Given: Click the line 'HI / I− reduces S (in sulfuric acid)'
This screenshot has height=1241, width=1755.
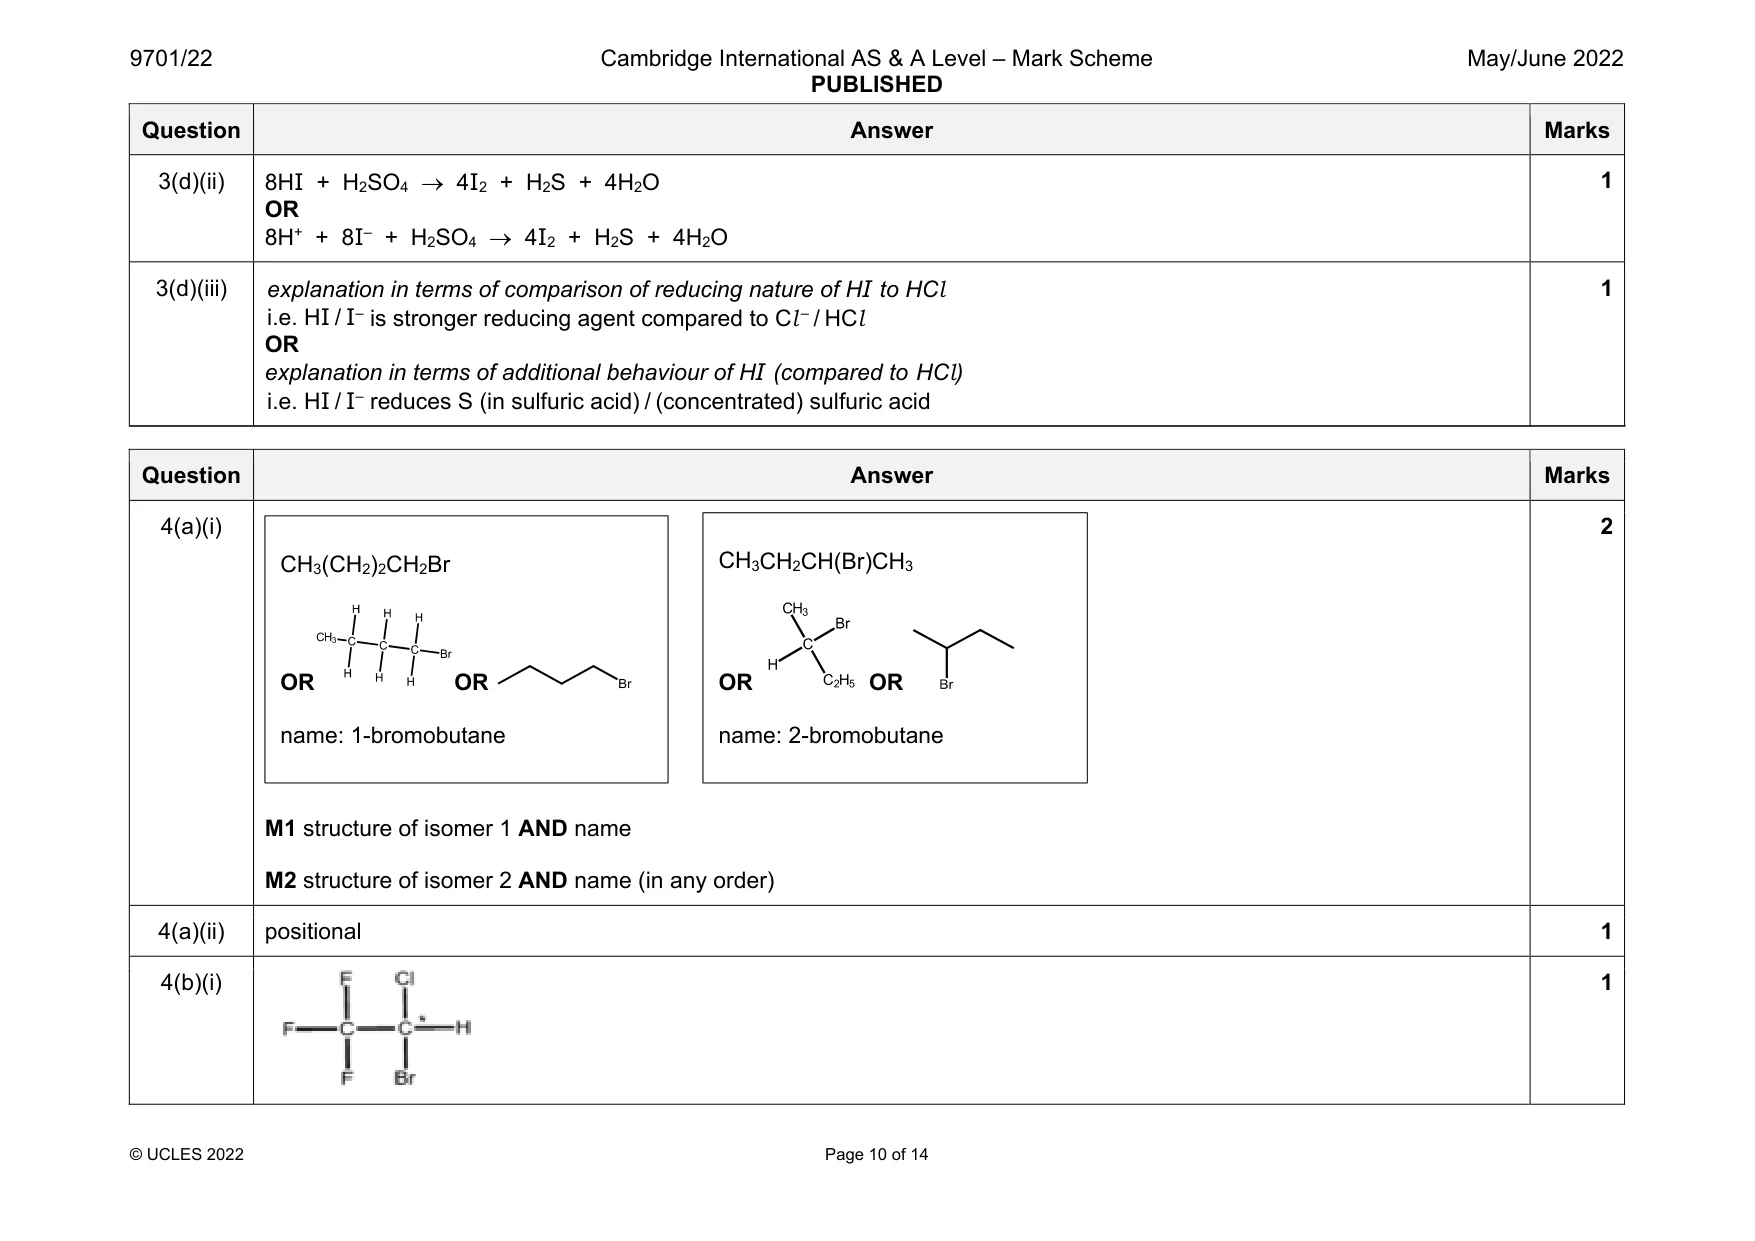Looking at the screenshot, I should pos(598,401).
